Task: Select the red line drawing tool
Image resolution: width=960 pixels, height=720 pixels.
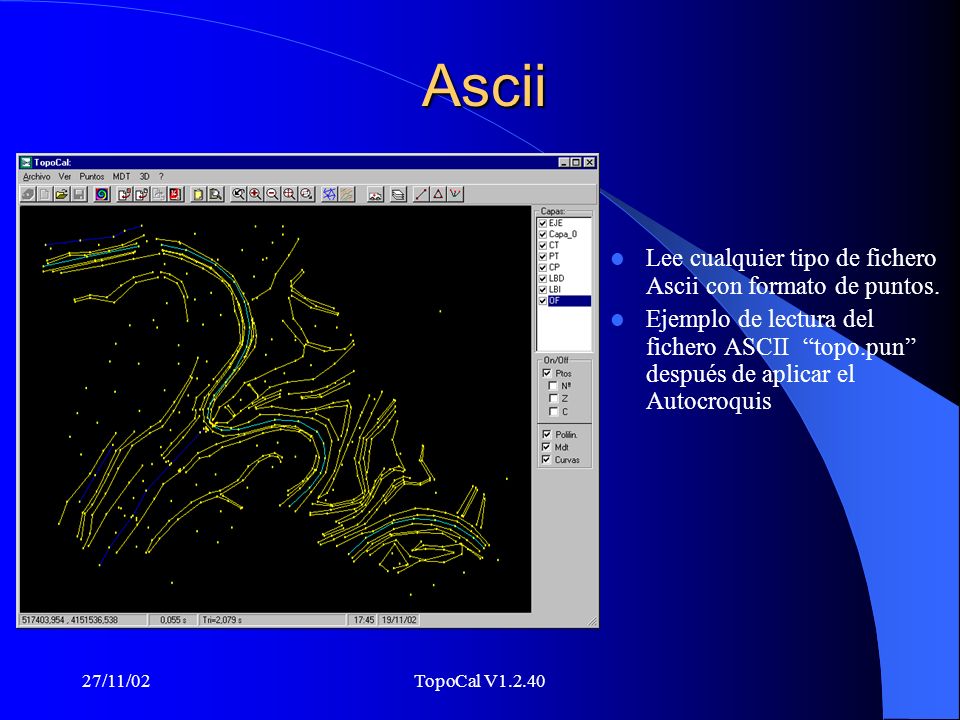Action: point(421,194)
